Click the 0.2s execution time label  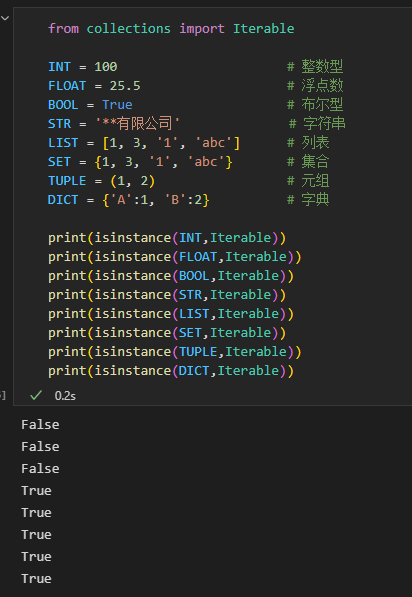(x=65, y=396)
